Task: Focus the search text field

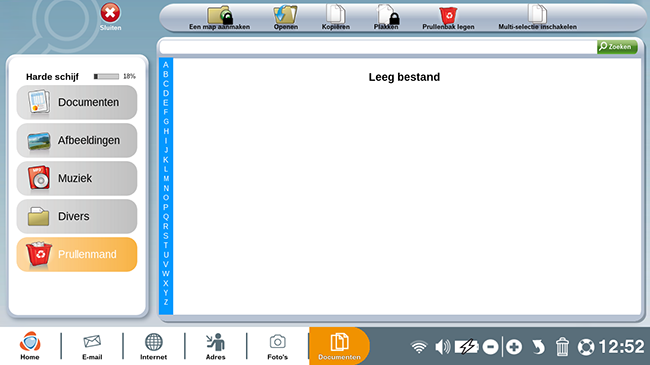Action: point(378,47)
